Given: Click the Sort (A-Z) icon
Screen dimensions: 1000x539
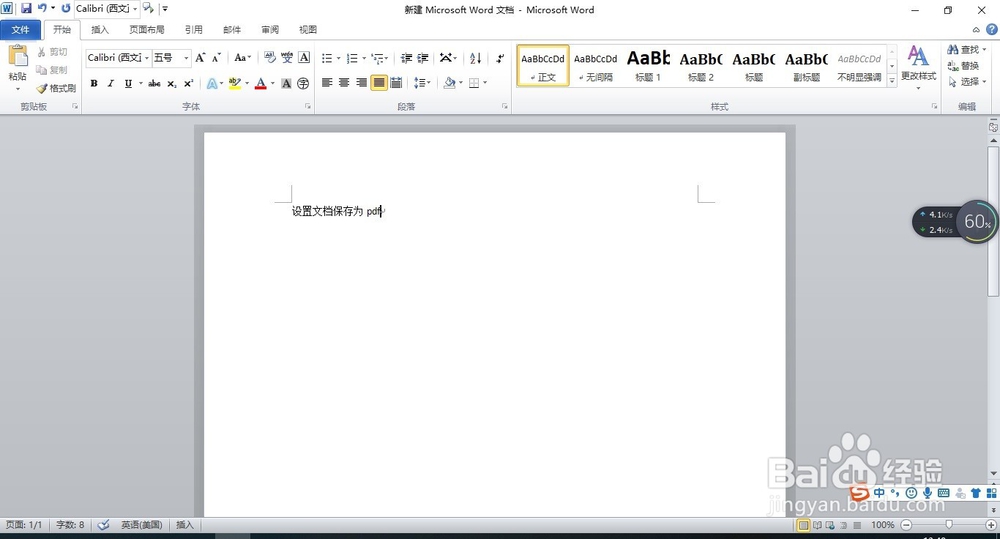Looking at the screenshot, I should (475, 59).
